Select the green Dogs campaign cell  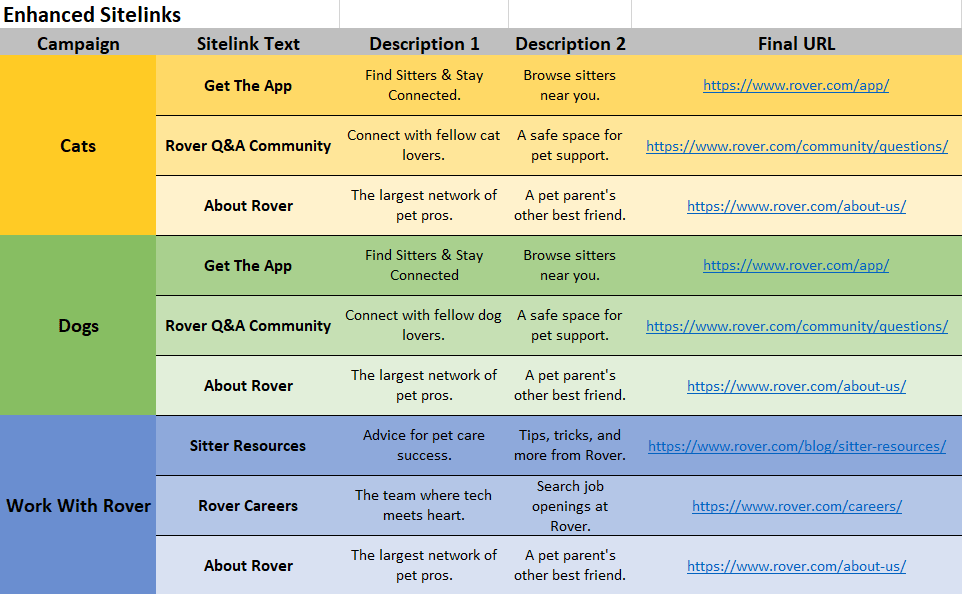pyautogui.click(x=78, y=326)
